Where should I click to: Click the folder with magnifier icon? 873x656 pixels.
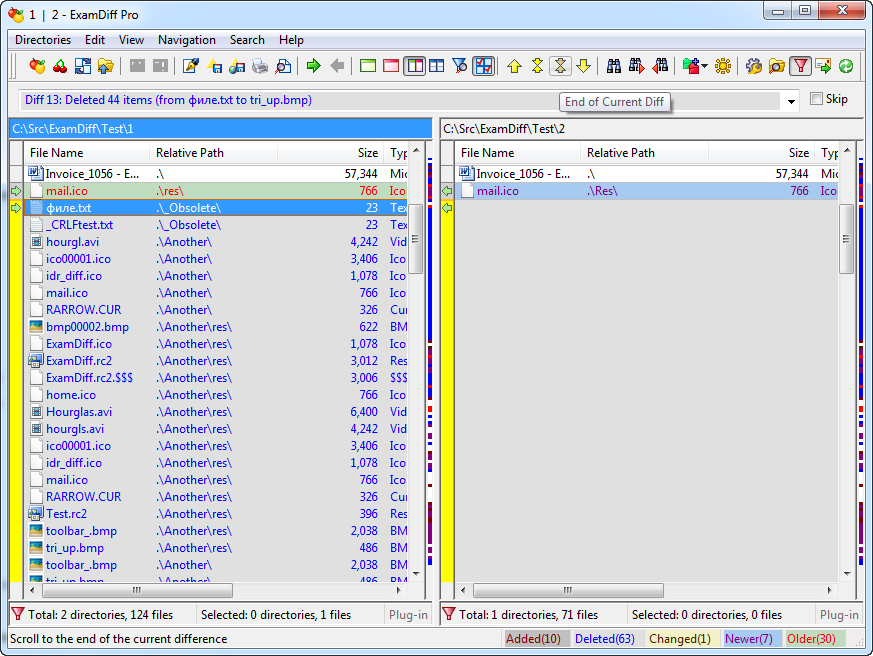(x=777, y=66)
